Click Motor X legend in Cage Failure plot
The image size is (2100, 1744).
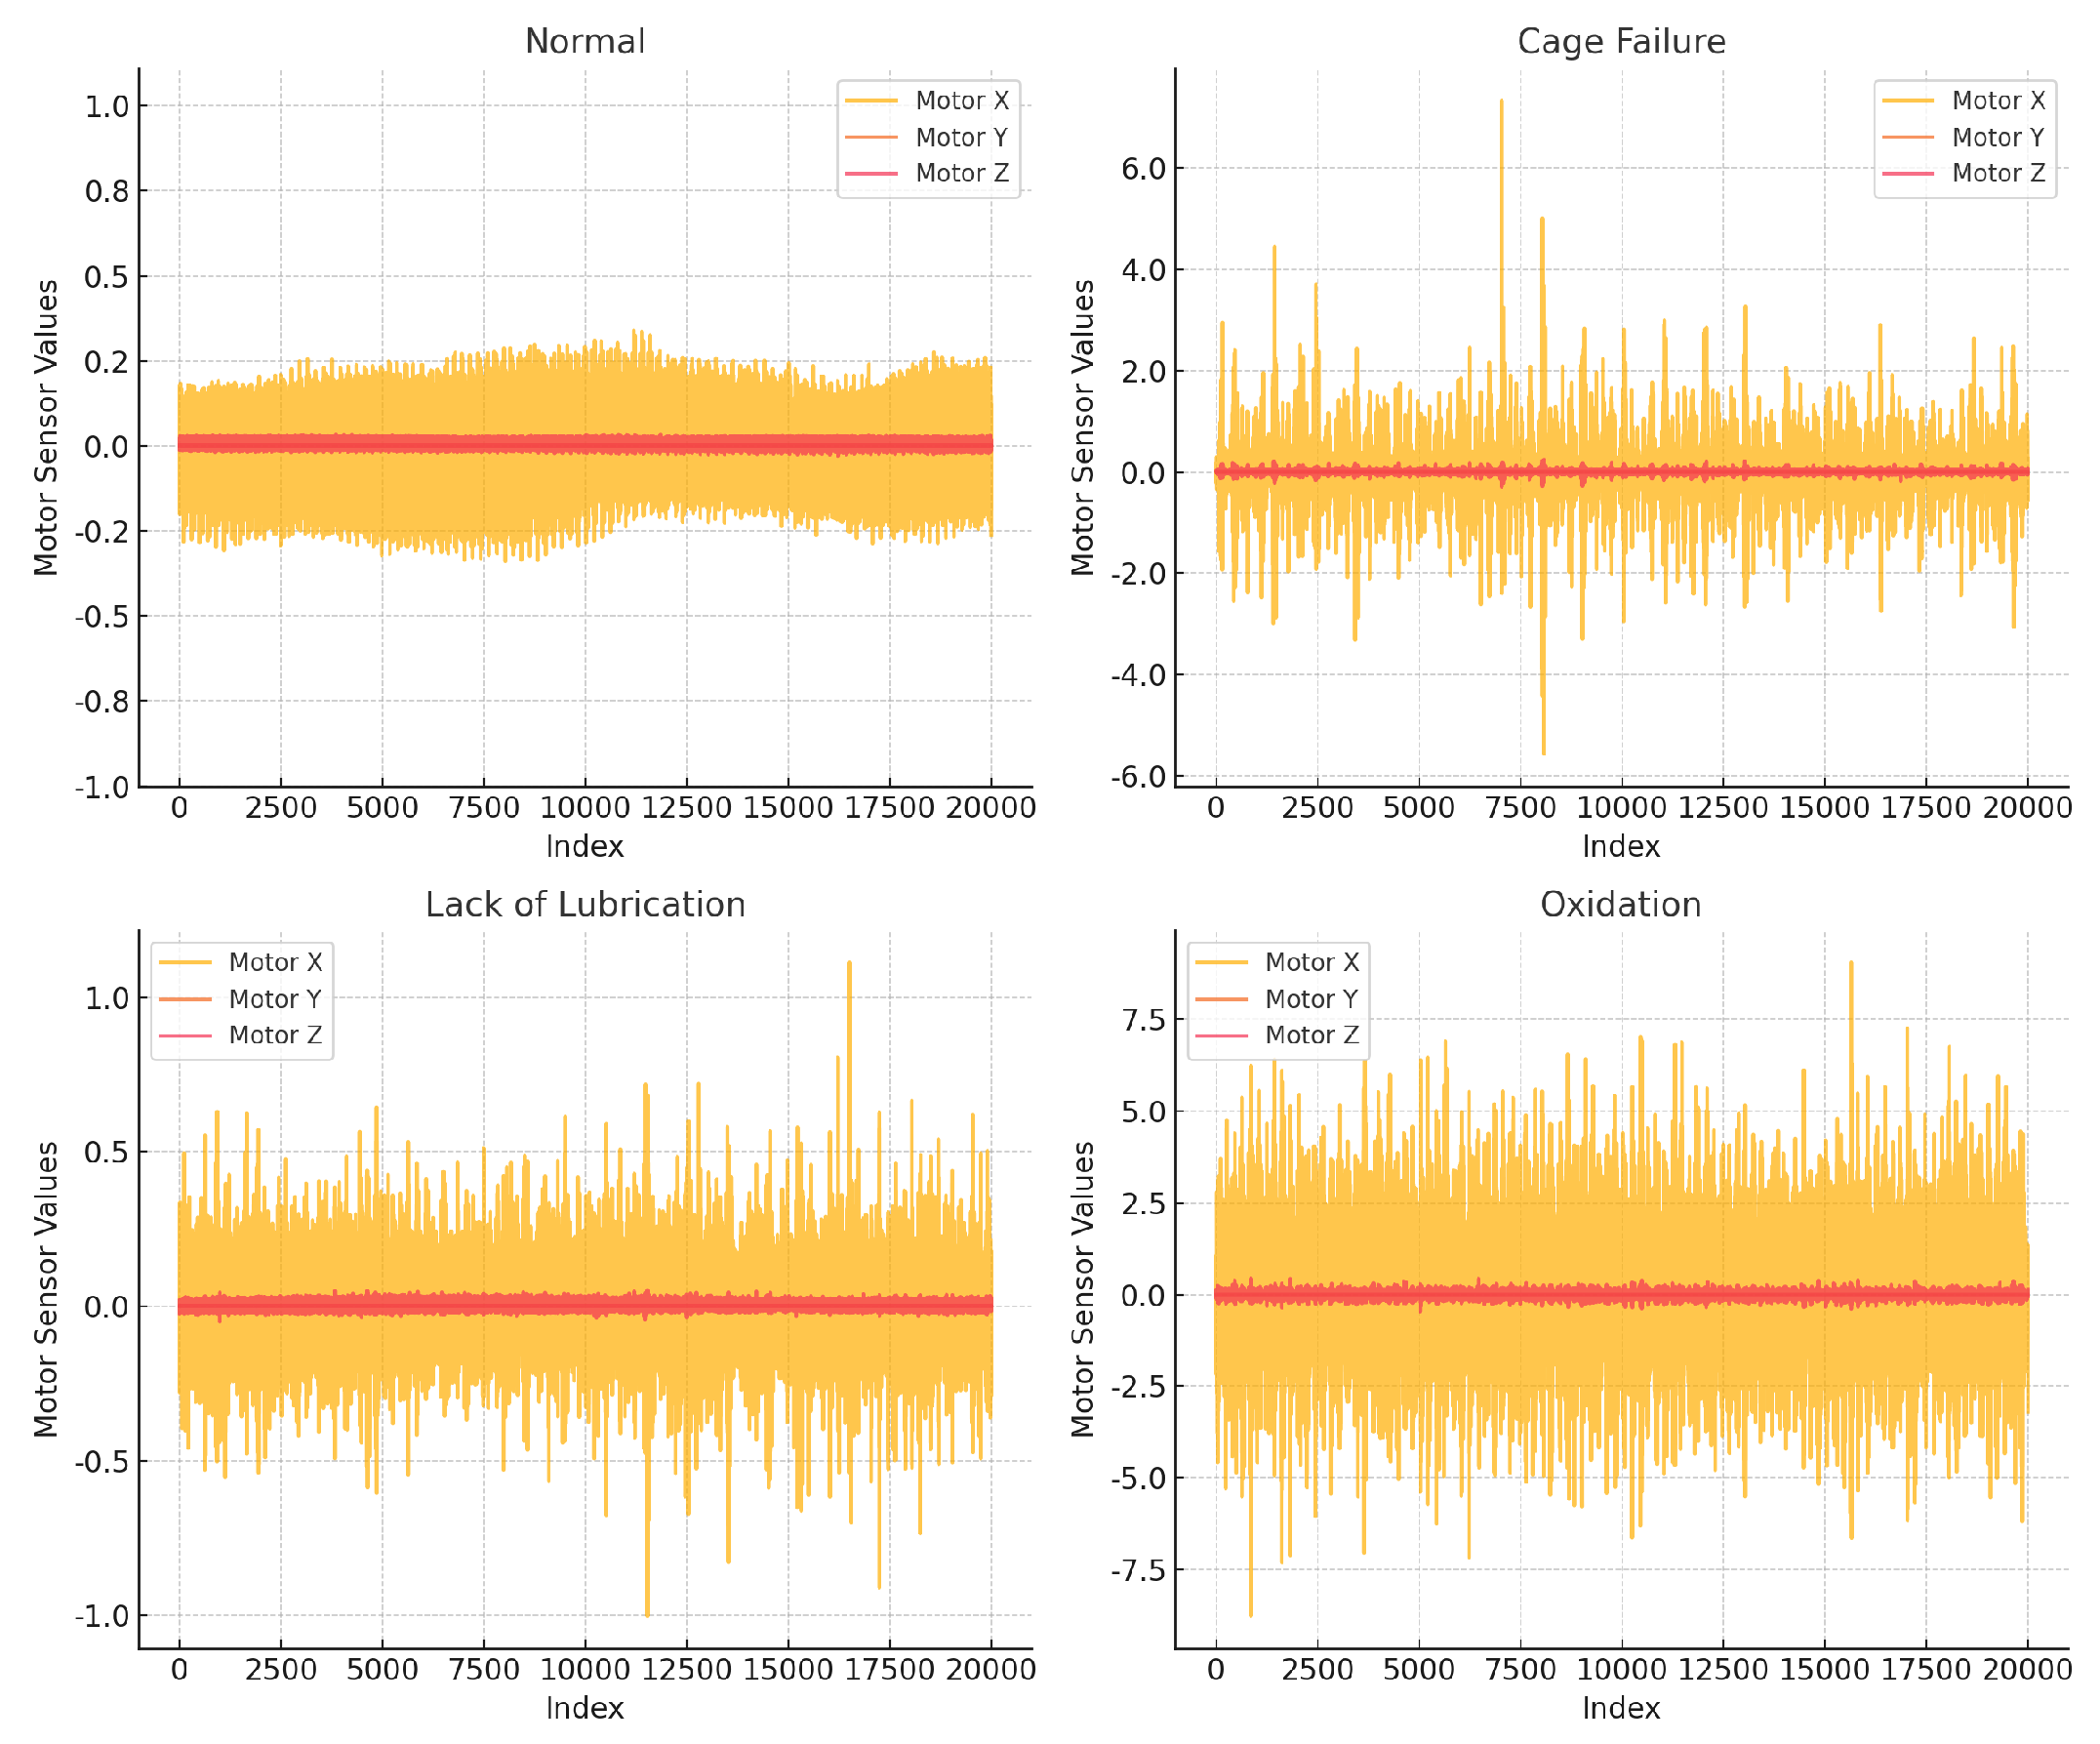point(1997,101)
